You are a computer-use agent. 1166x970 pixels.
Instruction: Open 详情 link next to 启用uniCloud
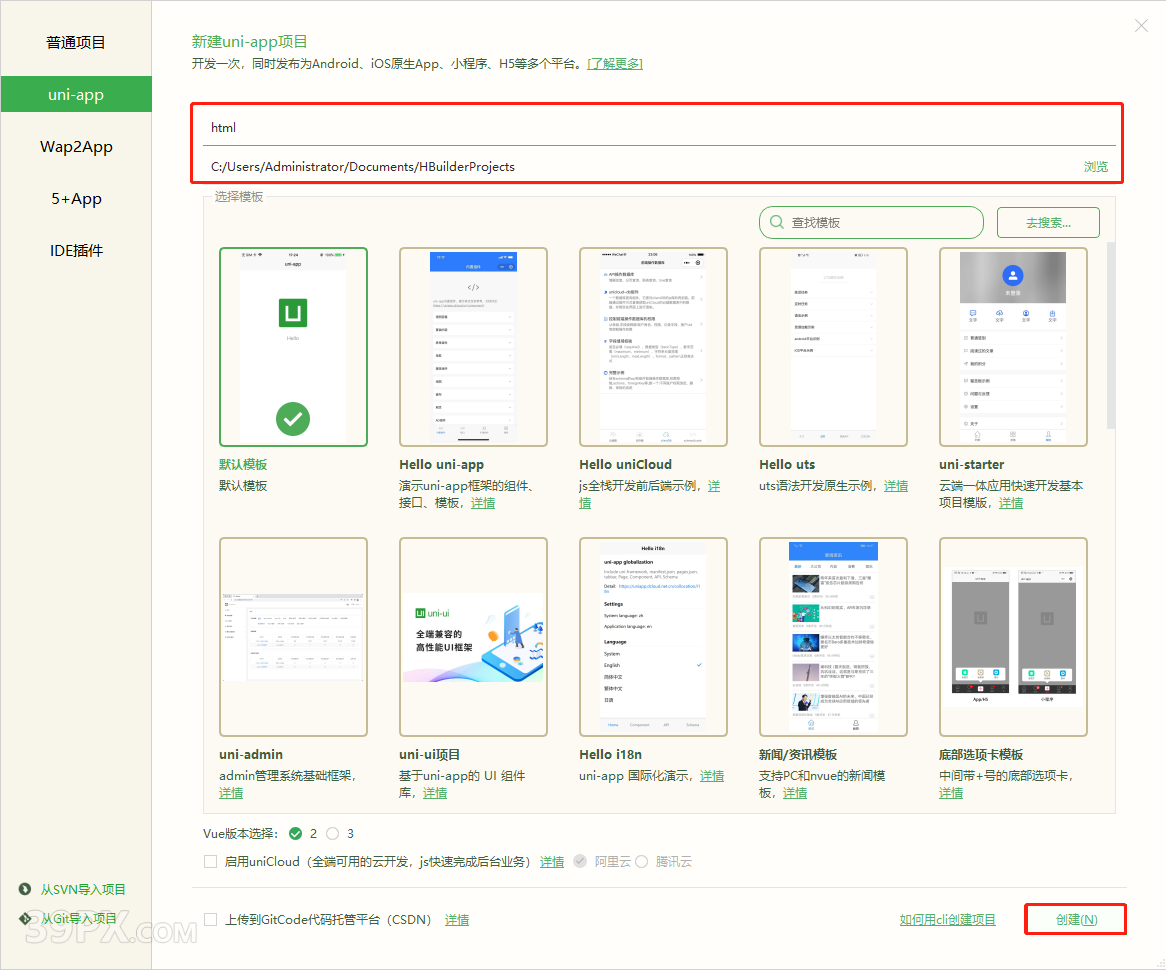[x=551, y=861]
